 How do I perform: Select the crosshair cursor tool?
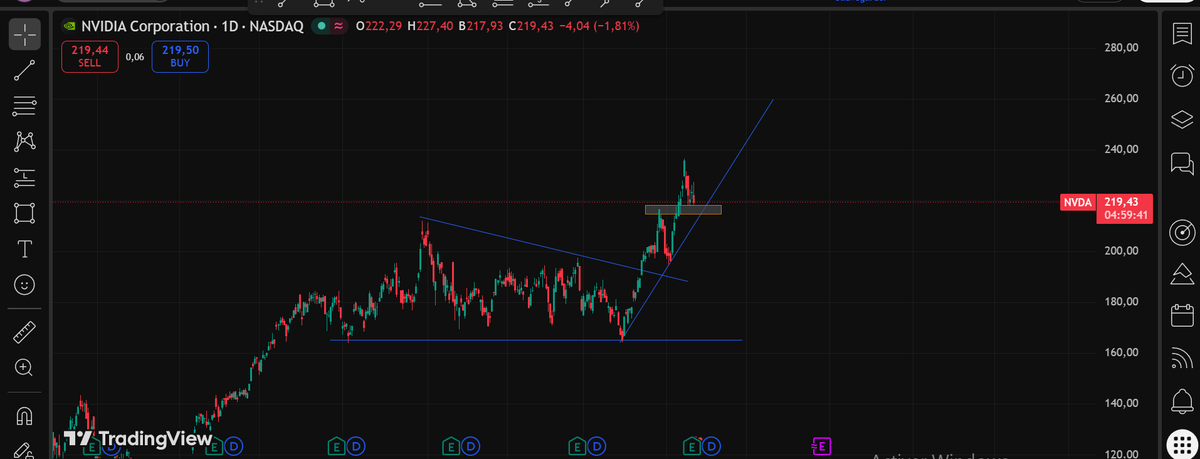click(x=25, y=35)
